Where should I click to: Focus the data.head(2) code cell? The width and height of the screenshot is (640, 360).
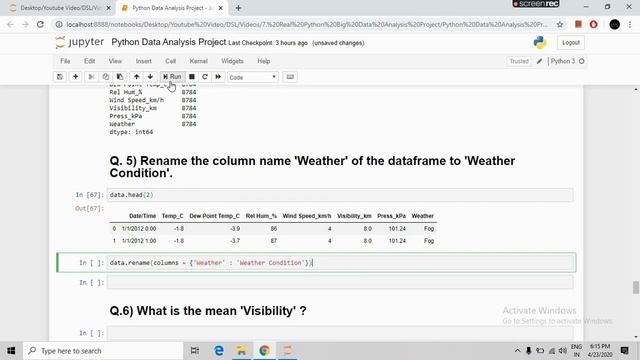click(x=340, y=195)
